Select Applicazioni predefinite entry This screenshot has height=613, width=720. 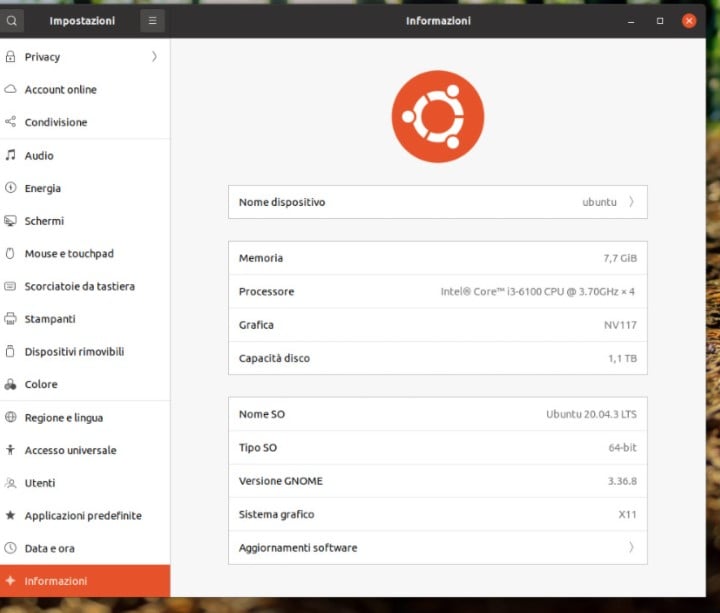[85, 515]
